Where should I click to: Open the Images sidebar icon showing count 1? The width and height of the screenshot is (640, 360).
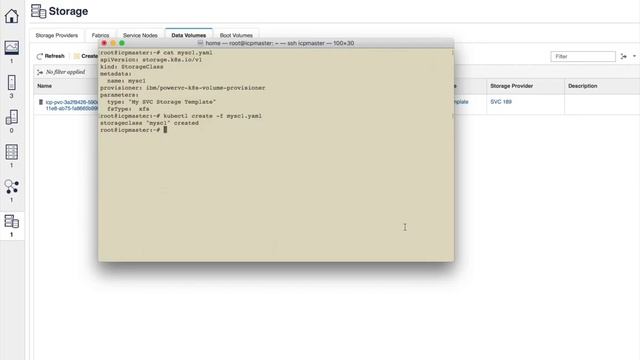(x=11, y=48)
